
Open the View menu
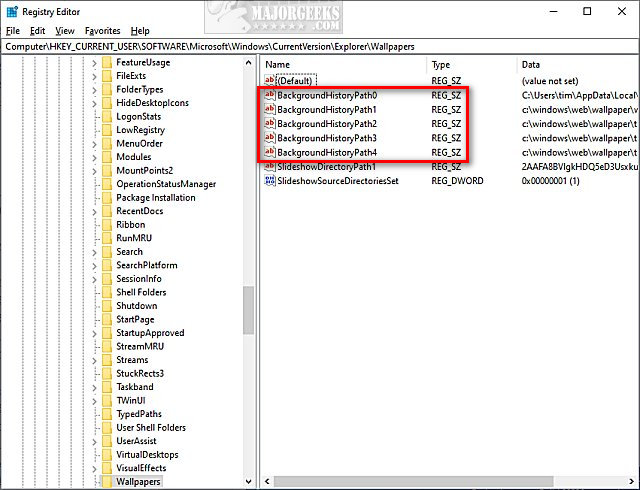tap(65, 31)
